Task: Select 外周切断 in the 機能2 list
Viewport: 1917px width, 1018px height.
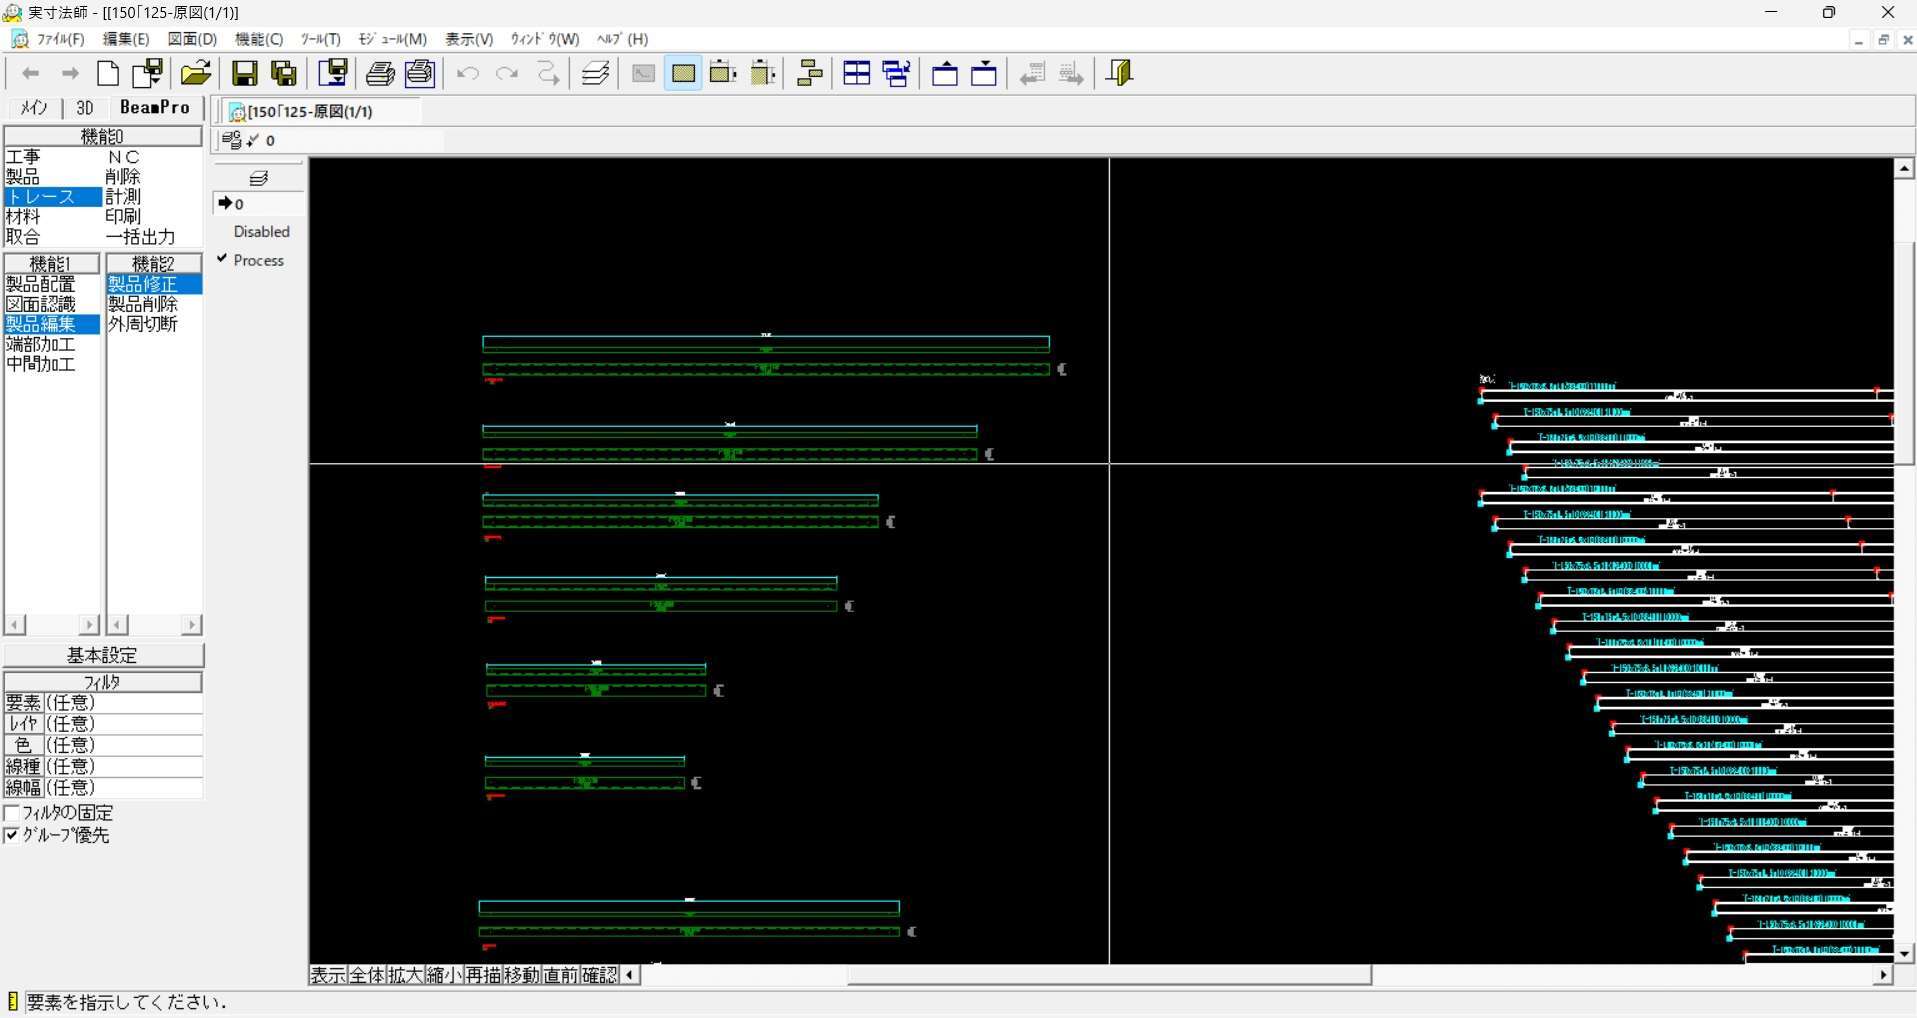Action: (x=143, y=324)
